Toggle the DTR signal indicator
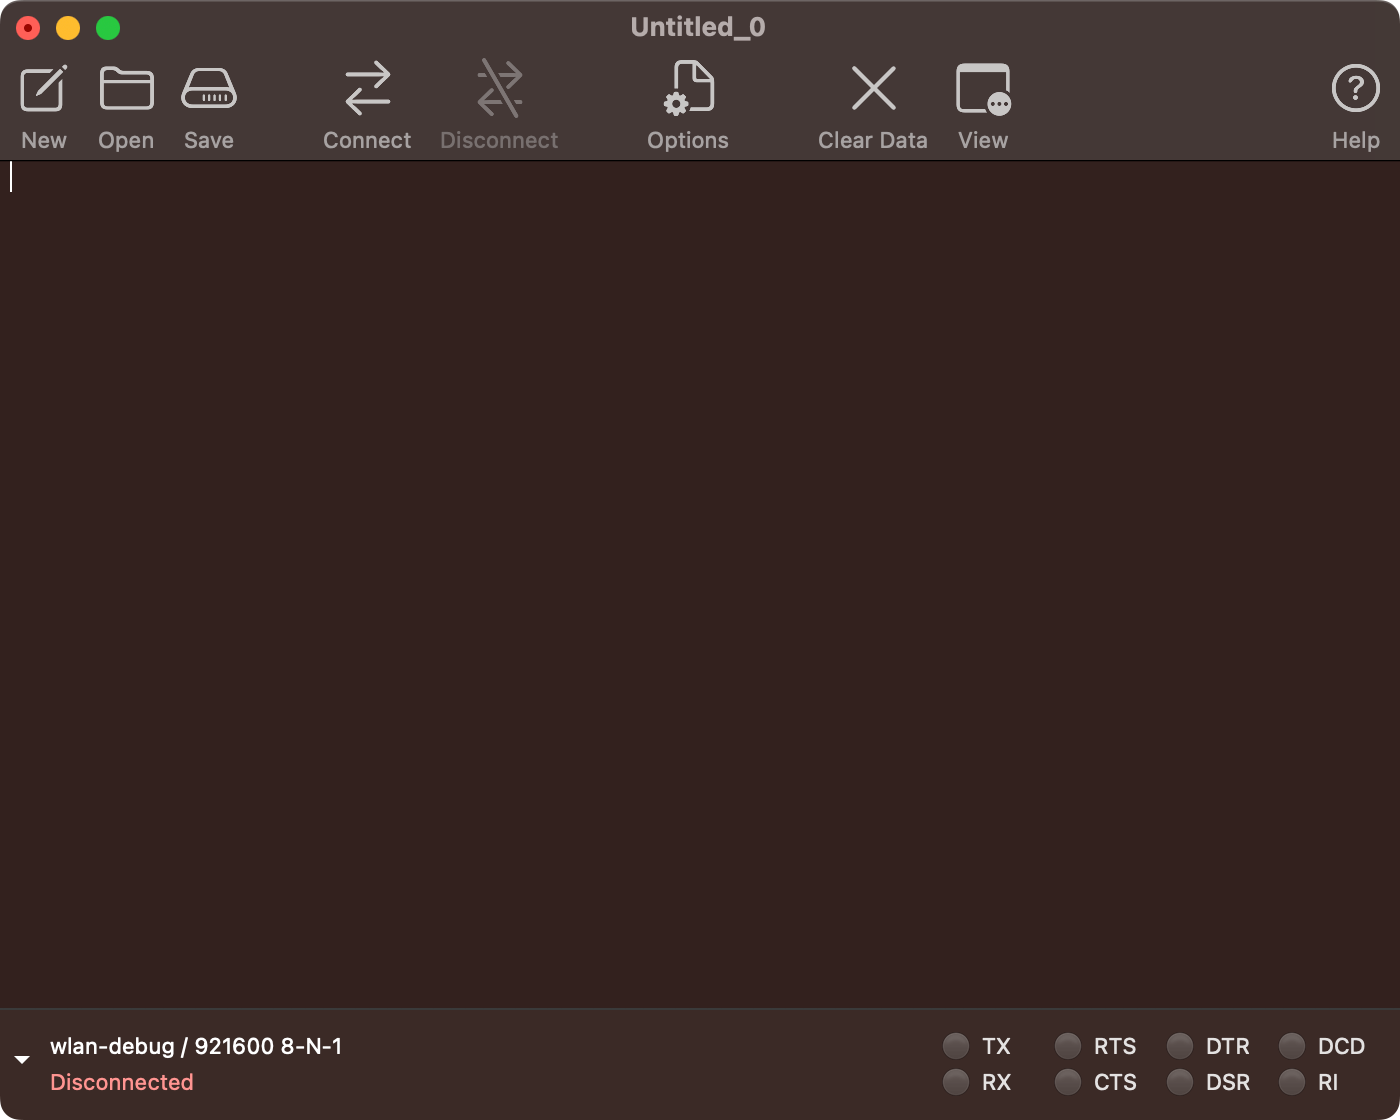 (1180, 1046)
